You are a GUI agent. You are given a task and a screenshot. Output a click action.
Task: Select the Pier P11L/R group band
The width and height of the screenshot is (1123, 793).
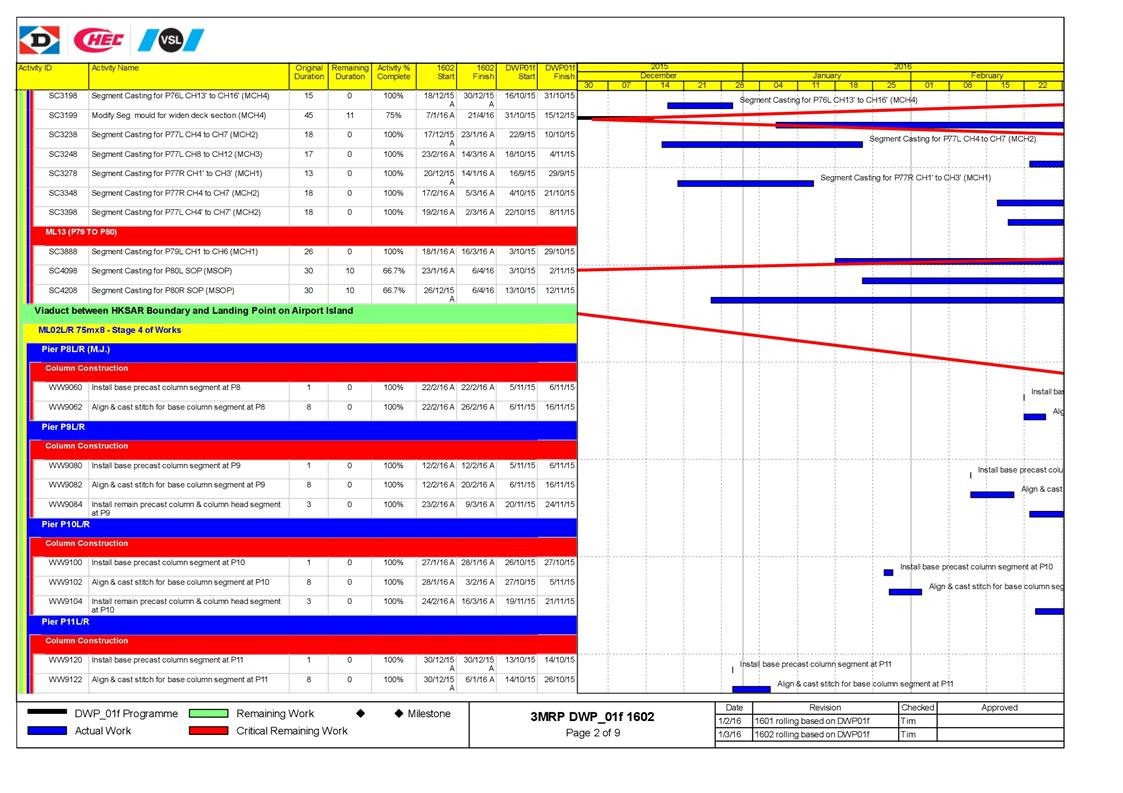[302, 623]
